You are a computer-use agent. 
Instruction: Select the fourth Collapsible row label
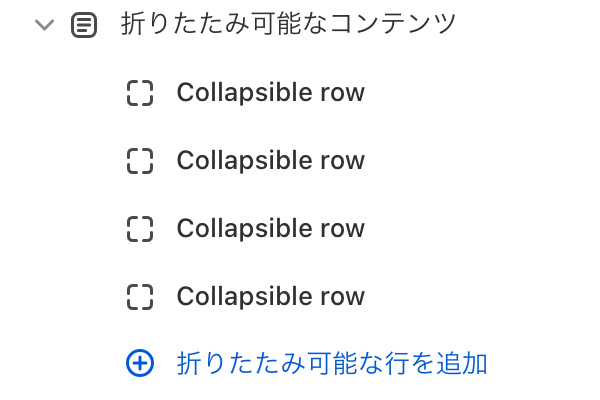click(270, 297)
